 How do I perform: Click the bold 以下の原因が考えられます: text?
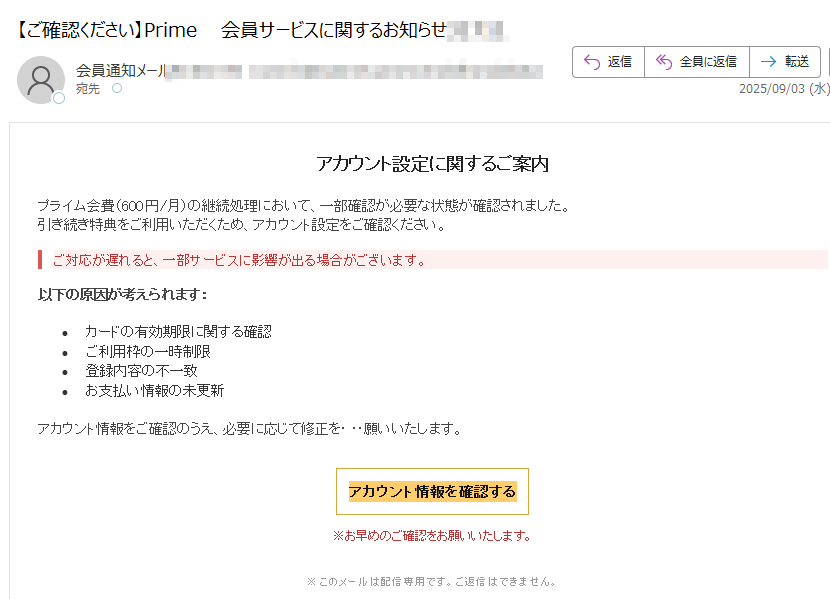tap(122, 294)
